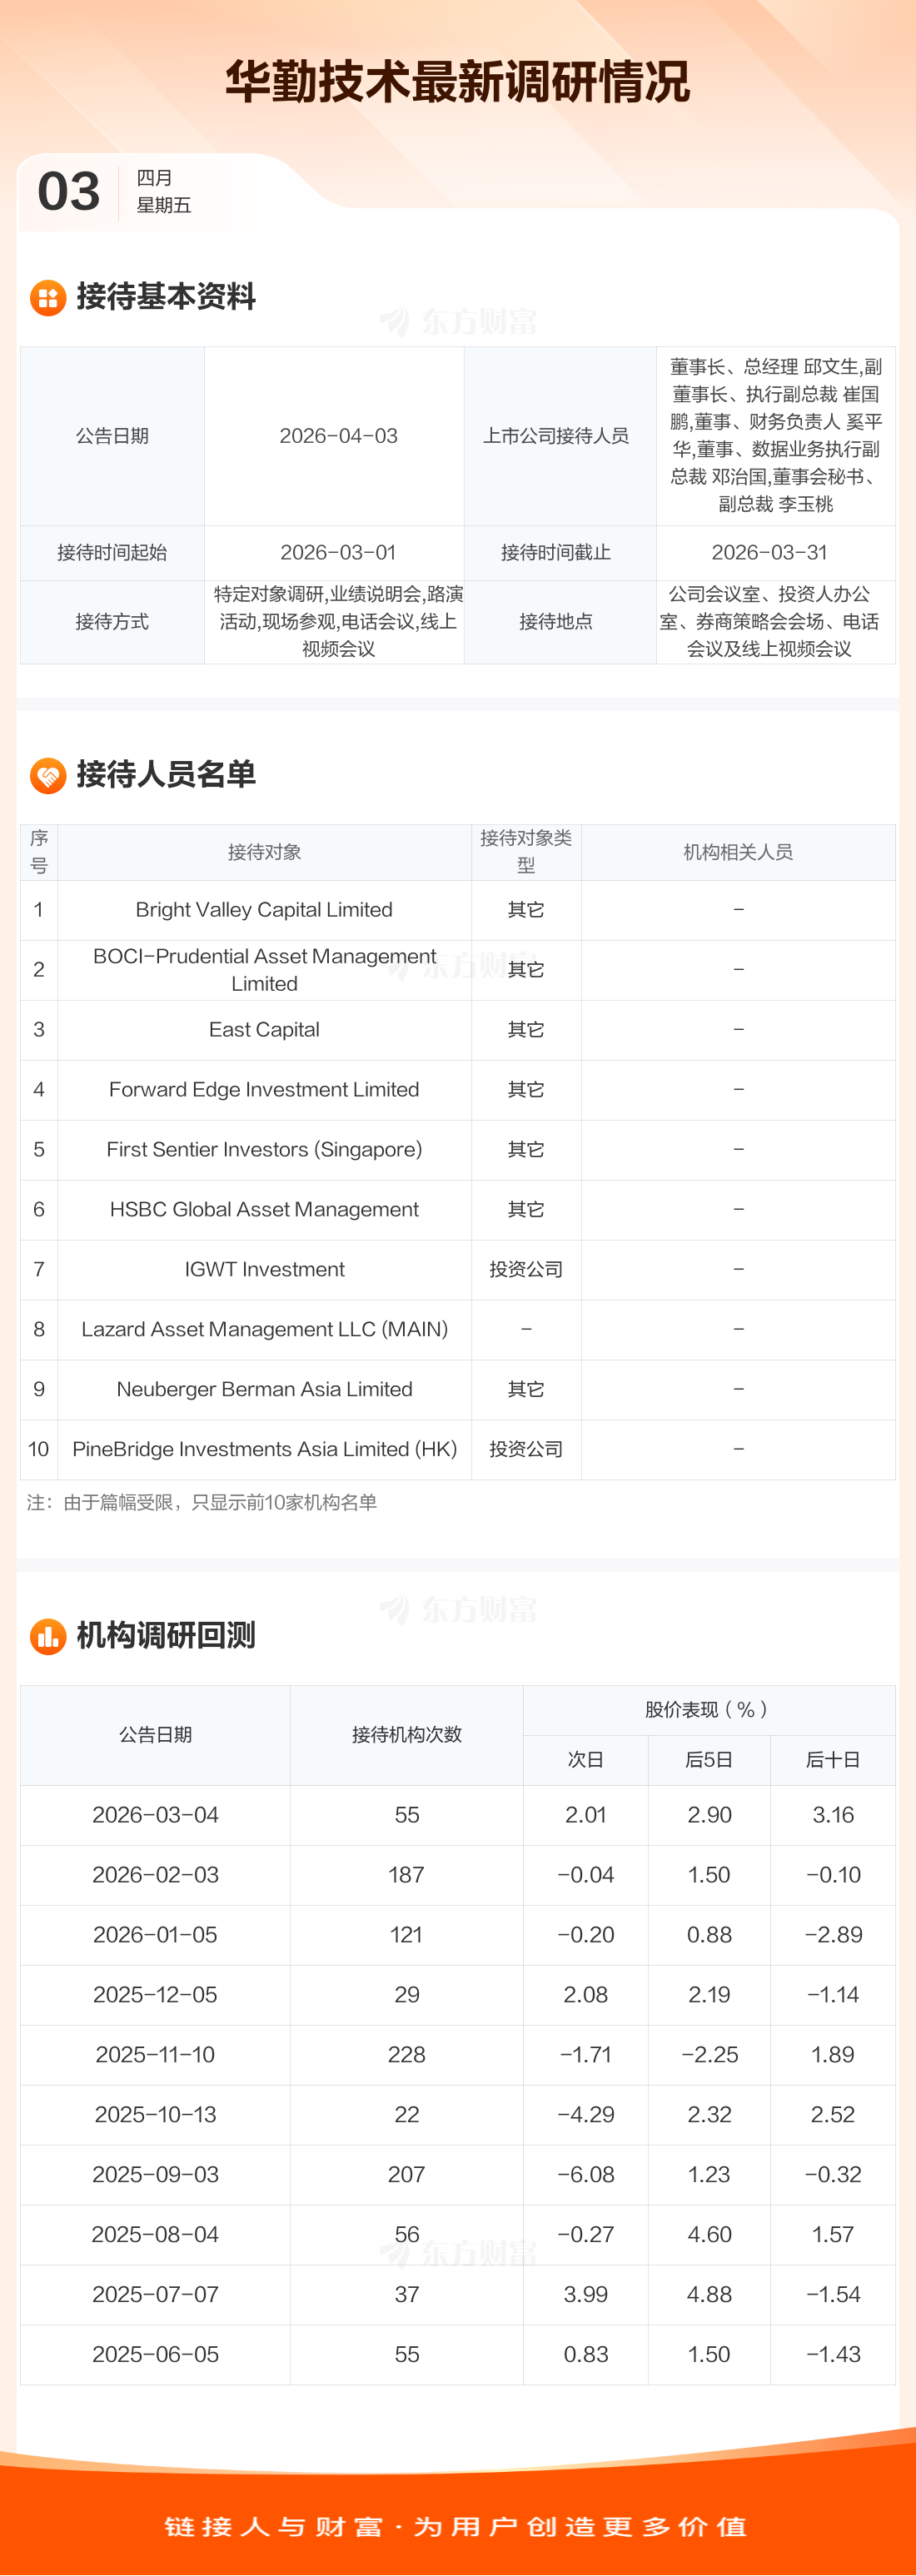Click the 接待时间截止 value 2026-03-31
Screen dimensions: 916x2576
[x=769, y=552]
